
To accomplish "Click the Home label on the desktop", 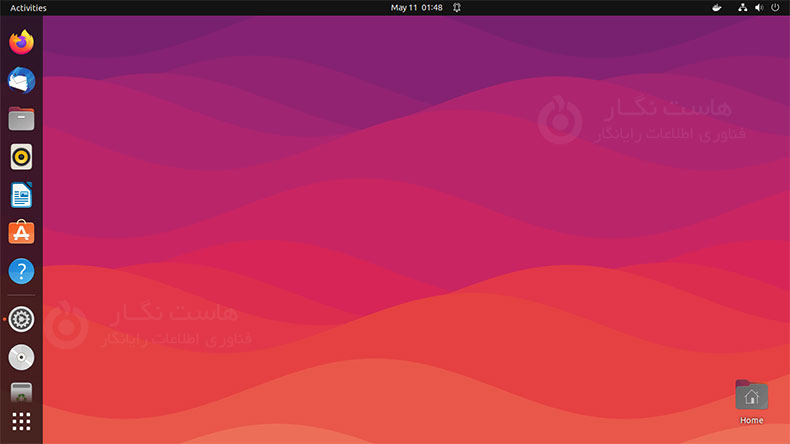I will pos(751,421).
